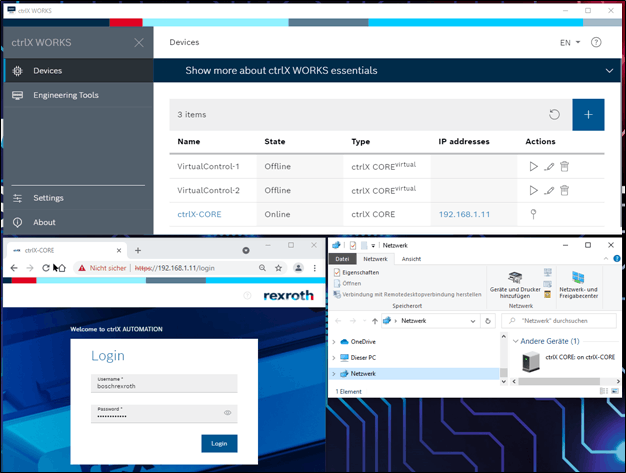Viewport: 626px width, 473px height.
Task: Click Geräte und Drucker hinzufügen
Action: coord(515,285)
